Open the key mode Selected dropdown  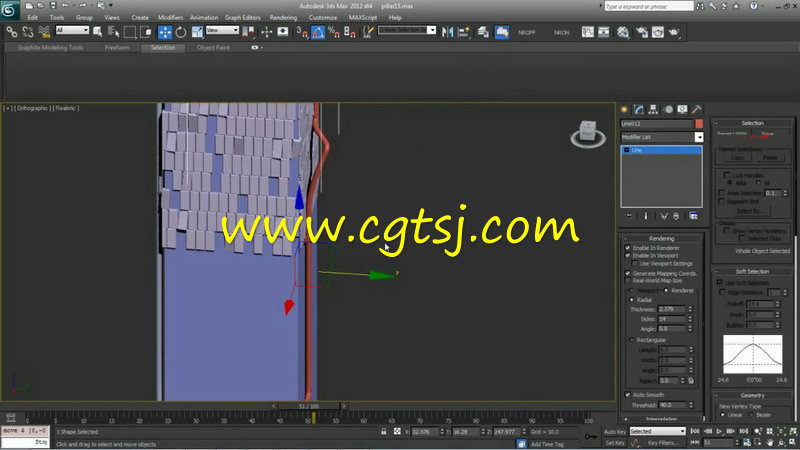657,432
